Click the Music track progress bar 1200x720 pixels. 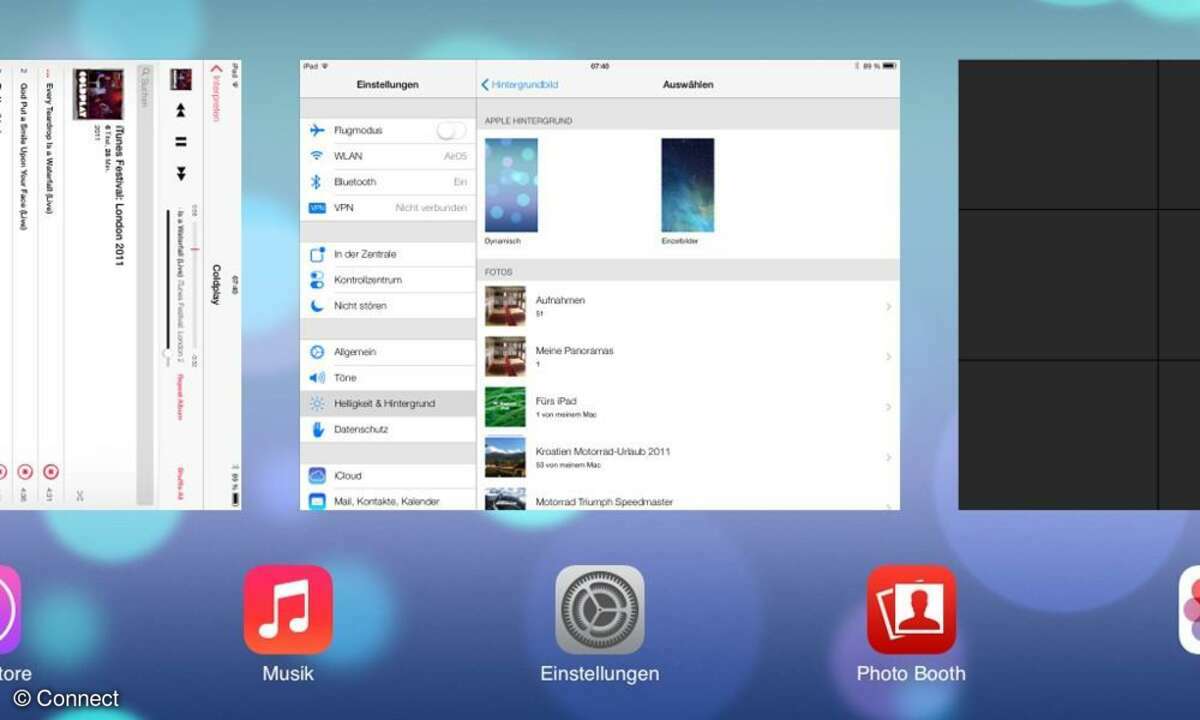tap(195, 285)
